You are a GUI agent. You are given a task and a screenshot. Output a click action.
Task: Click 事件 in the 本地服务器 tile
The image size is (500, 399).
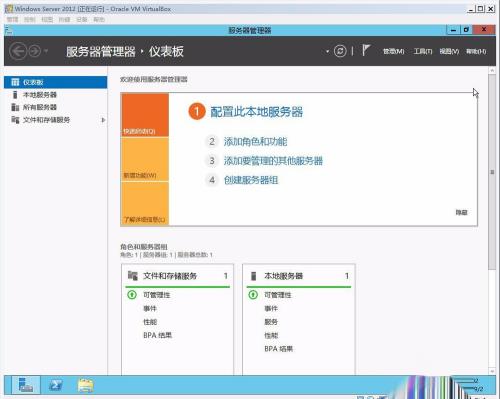(271, 308)
